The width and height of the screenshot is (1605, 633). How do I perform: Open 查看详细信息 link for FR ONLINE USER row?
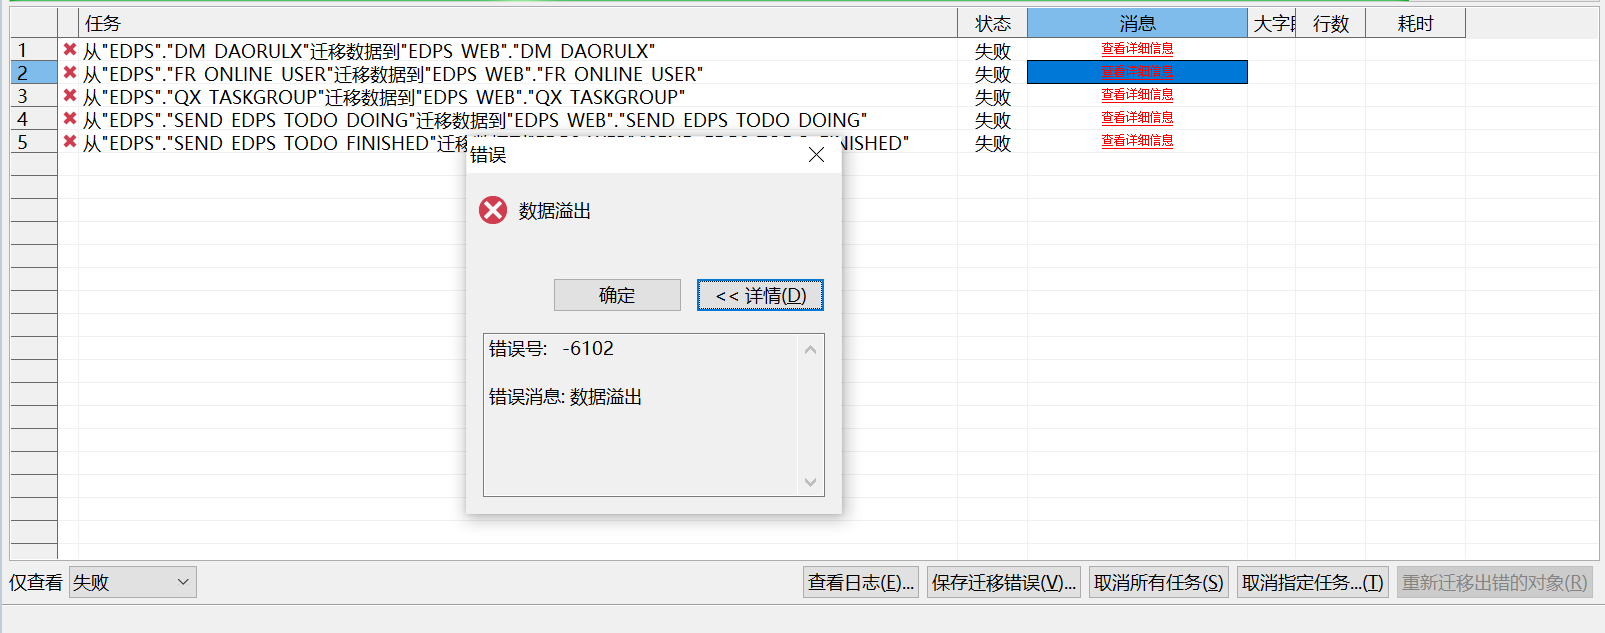[1137, 71]
